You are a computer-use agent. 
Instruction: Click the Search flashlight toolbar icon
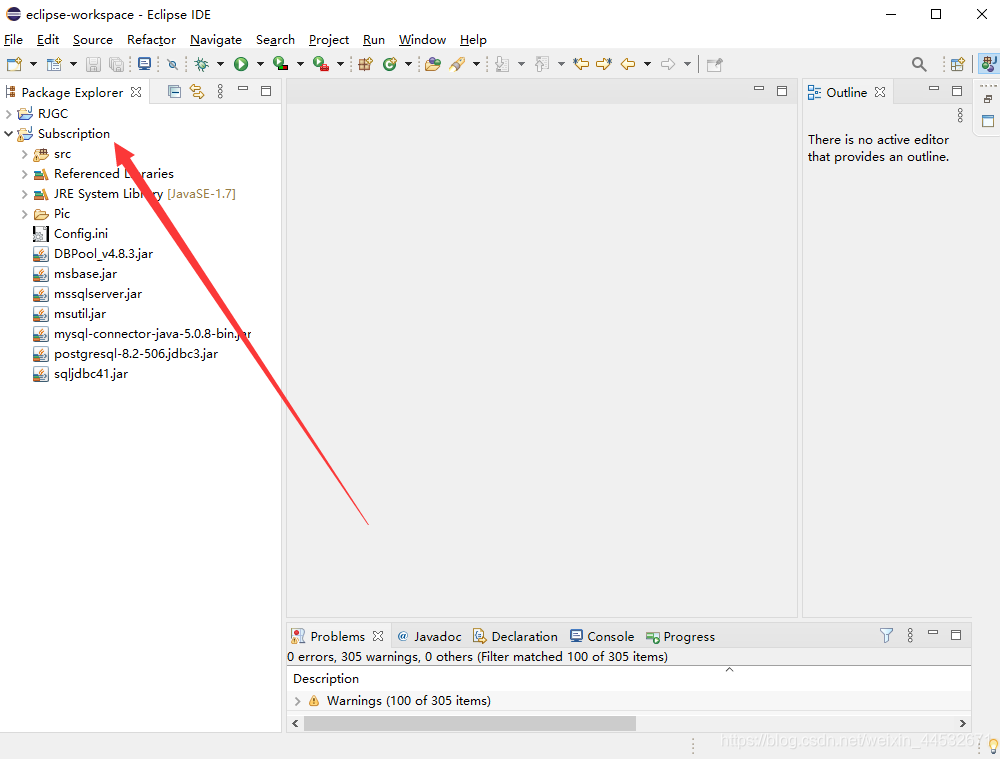tap(457, 64)
